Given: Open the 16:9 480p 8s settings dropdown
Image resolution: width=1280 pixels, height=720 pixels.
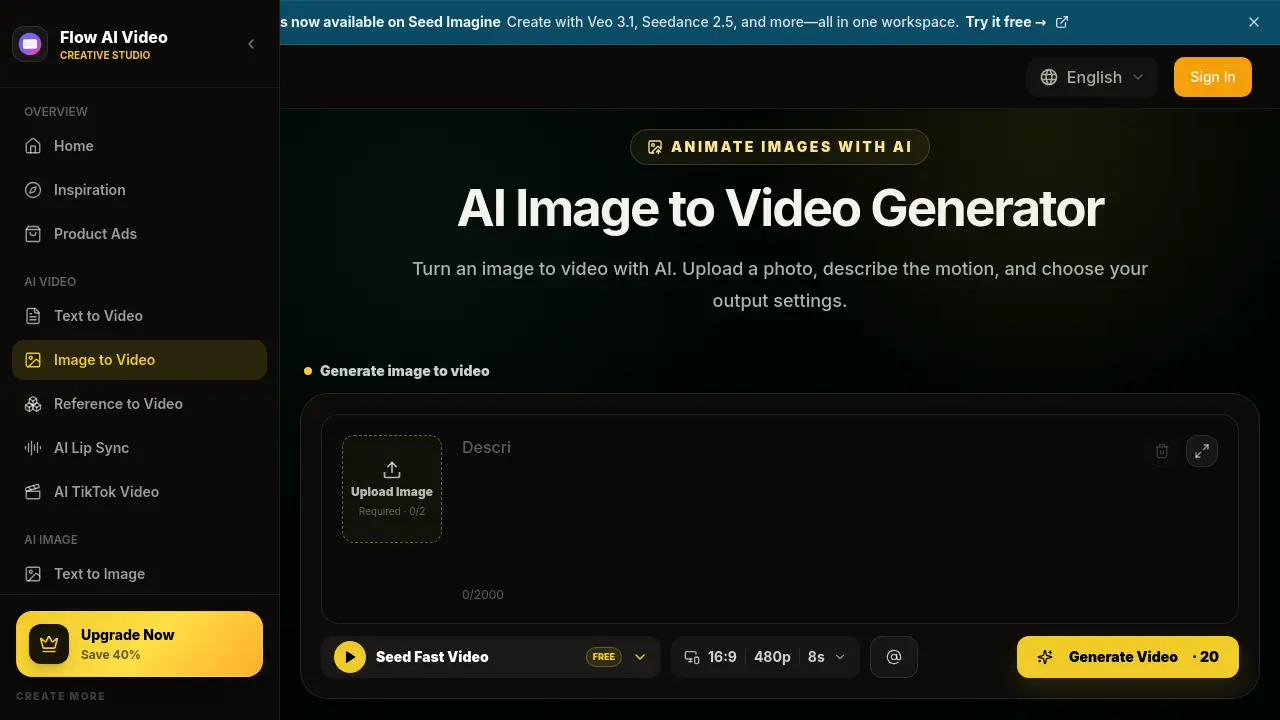Looking at the screenshot, I should click(765, 657).
